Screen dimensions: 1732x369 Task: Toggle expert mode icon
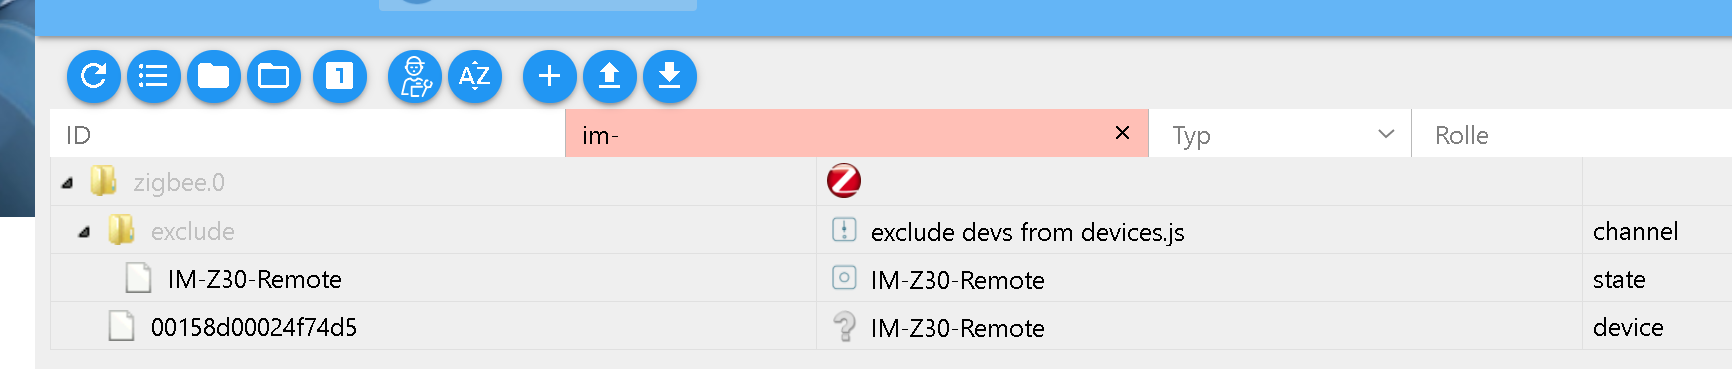coord(415,76)
